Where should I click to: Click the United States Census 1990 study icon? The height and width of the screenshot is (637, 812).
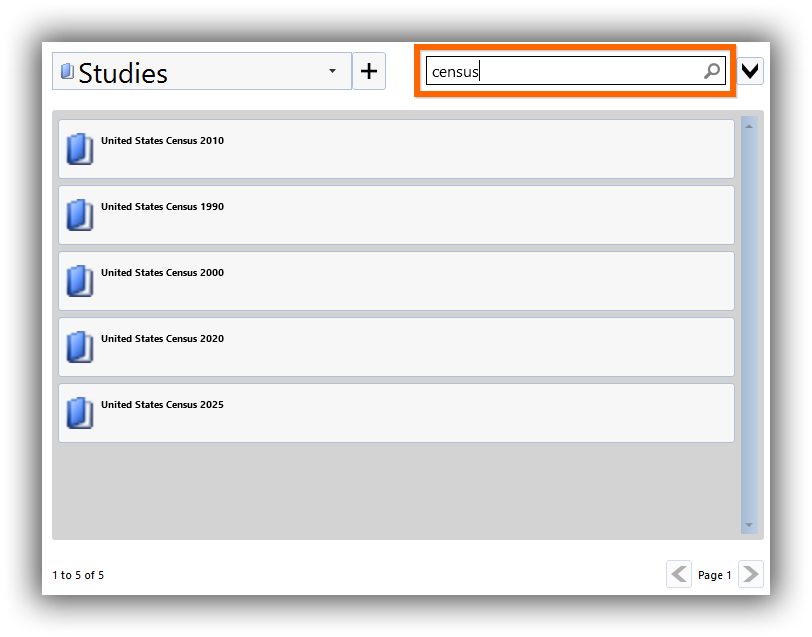[80, 215]
